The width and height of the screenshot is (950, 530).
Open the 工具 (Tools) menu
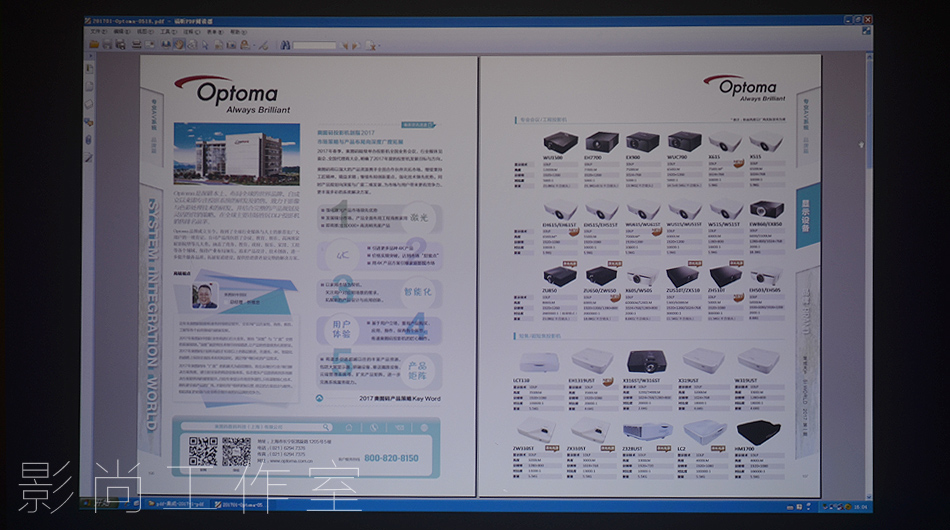click(168, 31)
